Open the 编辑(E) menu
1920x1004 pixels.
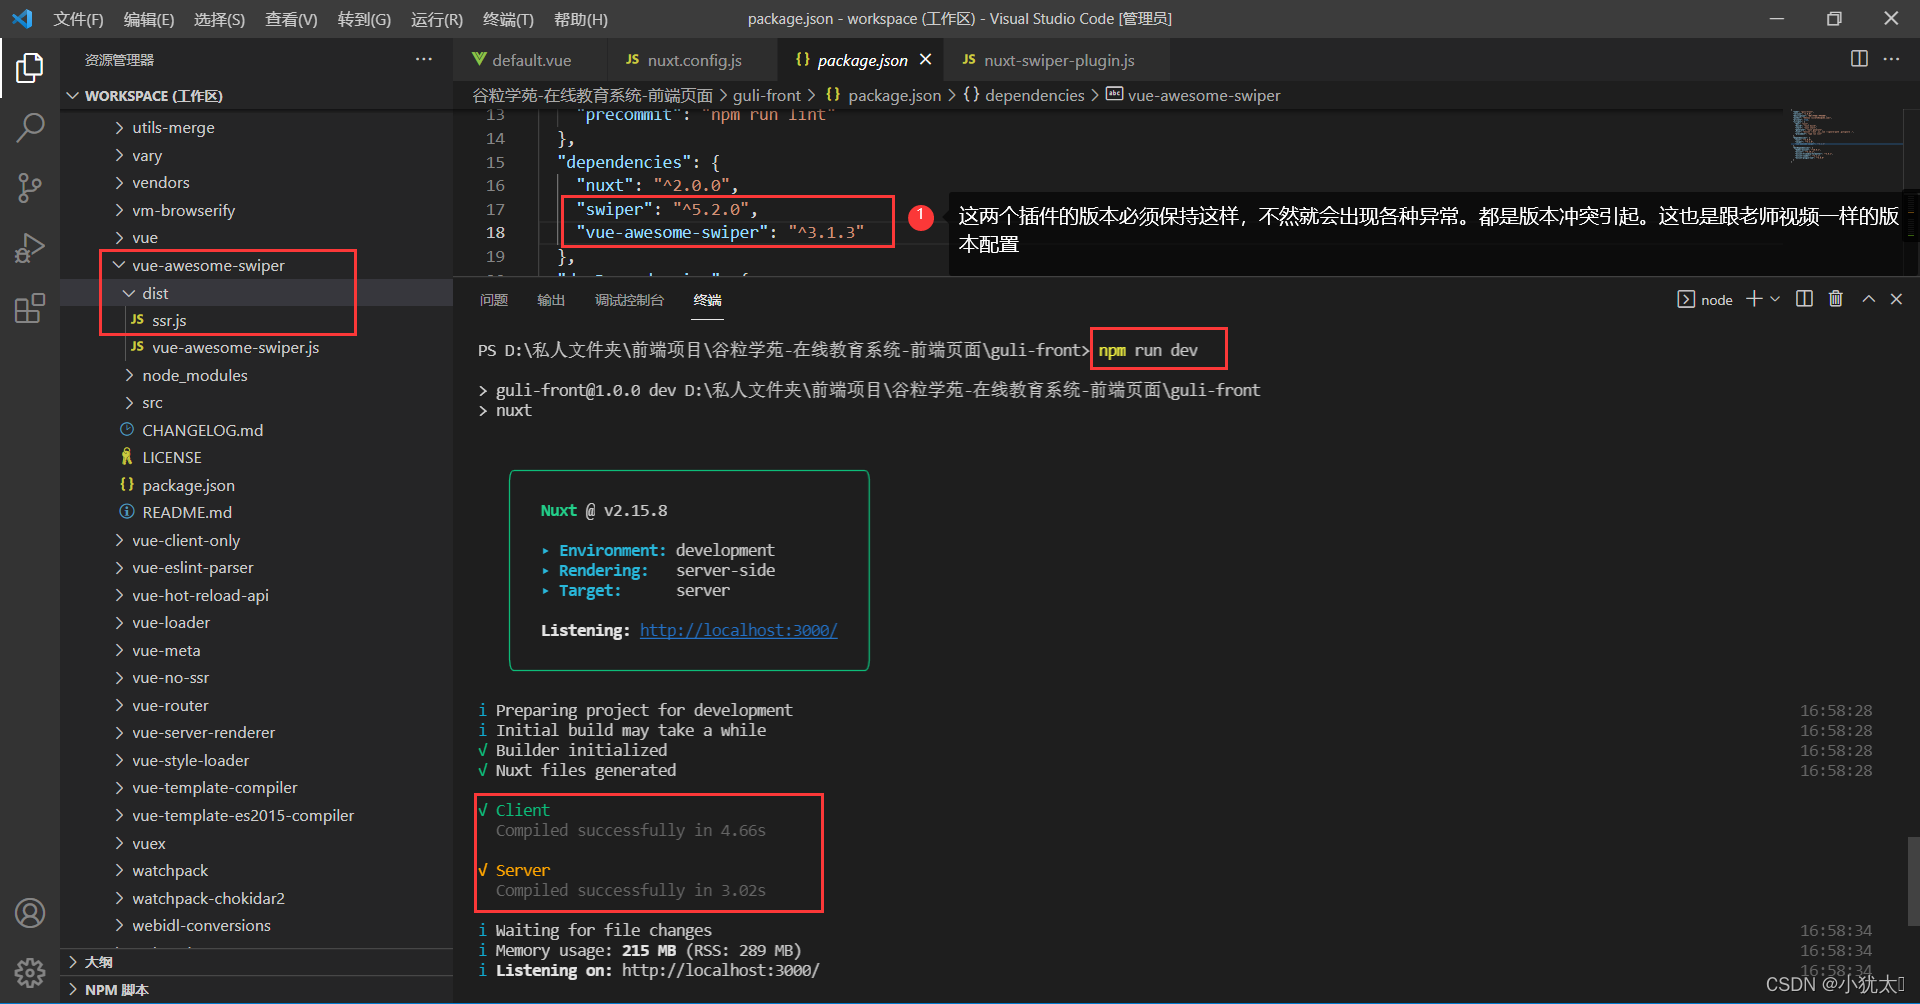tap(148, 19)
